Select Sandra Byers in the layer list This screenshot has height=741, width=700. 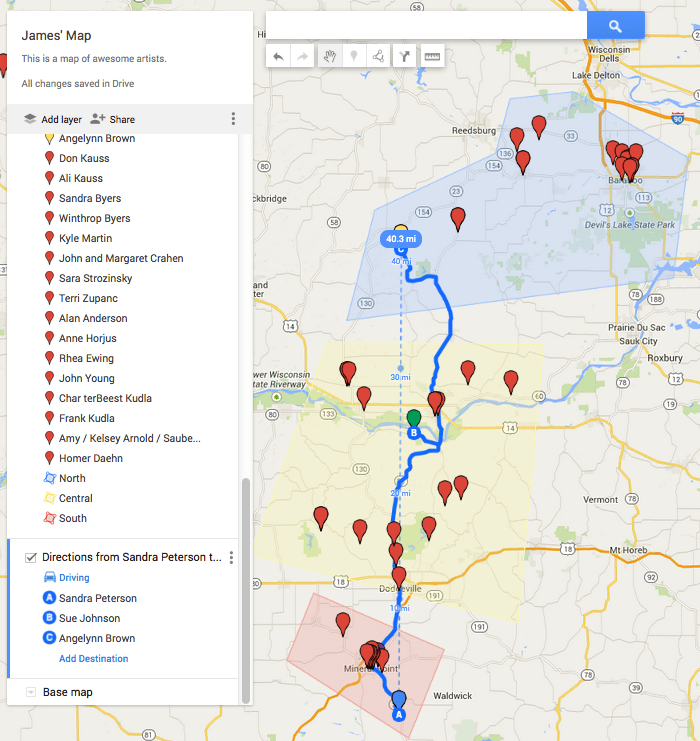click(90, 198)
